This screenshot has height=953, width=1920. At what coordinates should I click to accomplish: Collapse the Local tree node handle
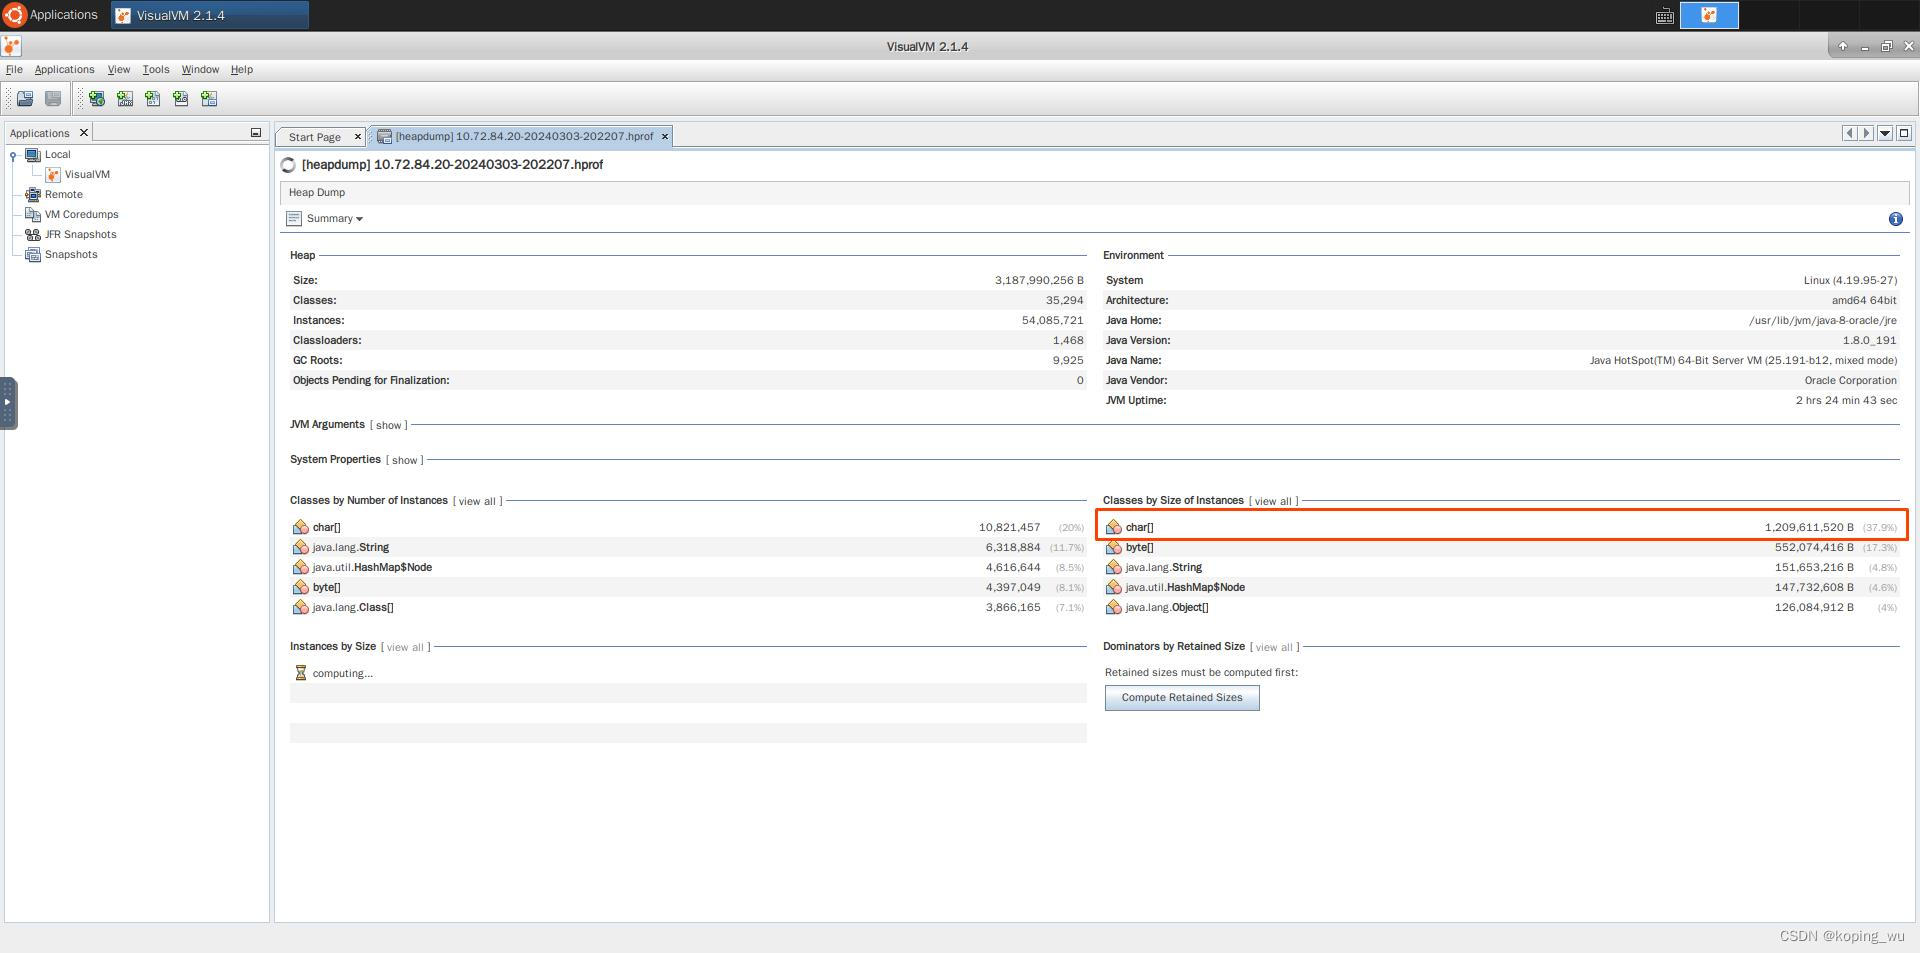click(13, 155)
